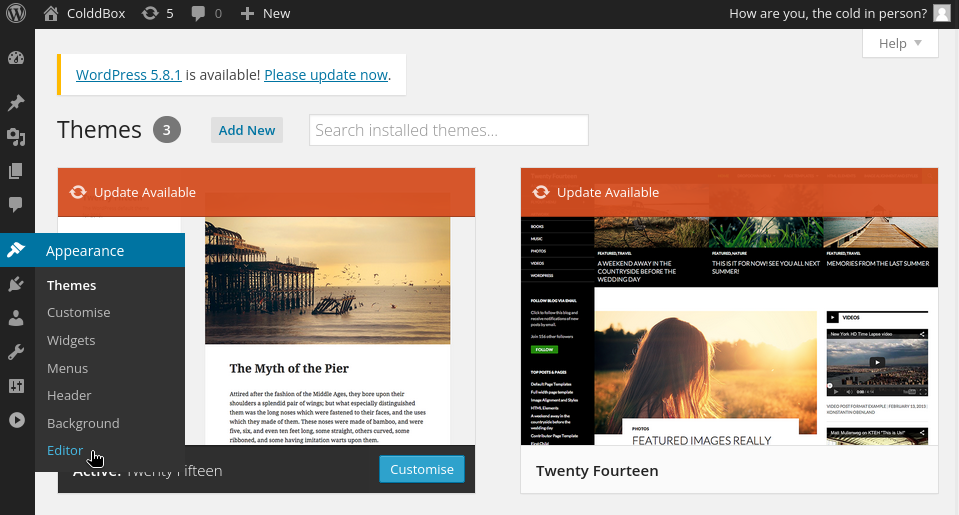The width and height of the screenshot is (959, 515).
Task: Follow the WordPress 5.8.1 link
Action: (128, 75)
